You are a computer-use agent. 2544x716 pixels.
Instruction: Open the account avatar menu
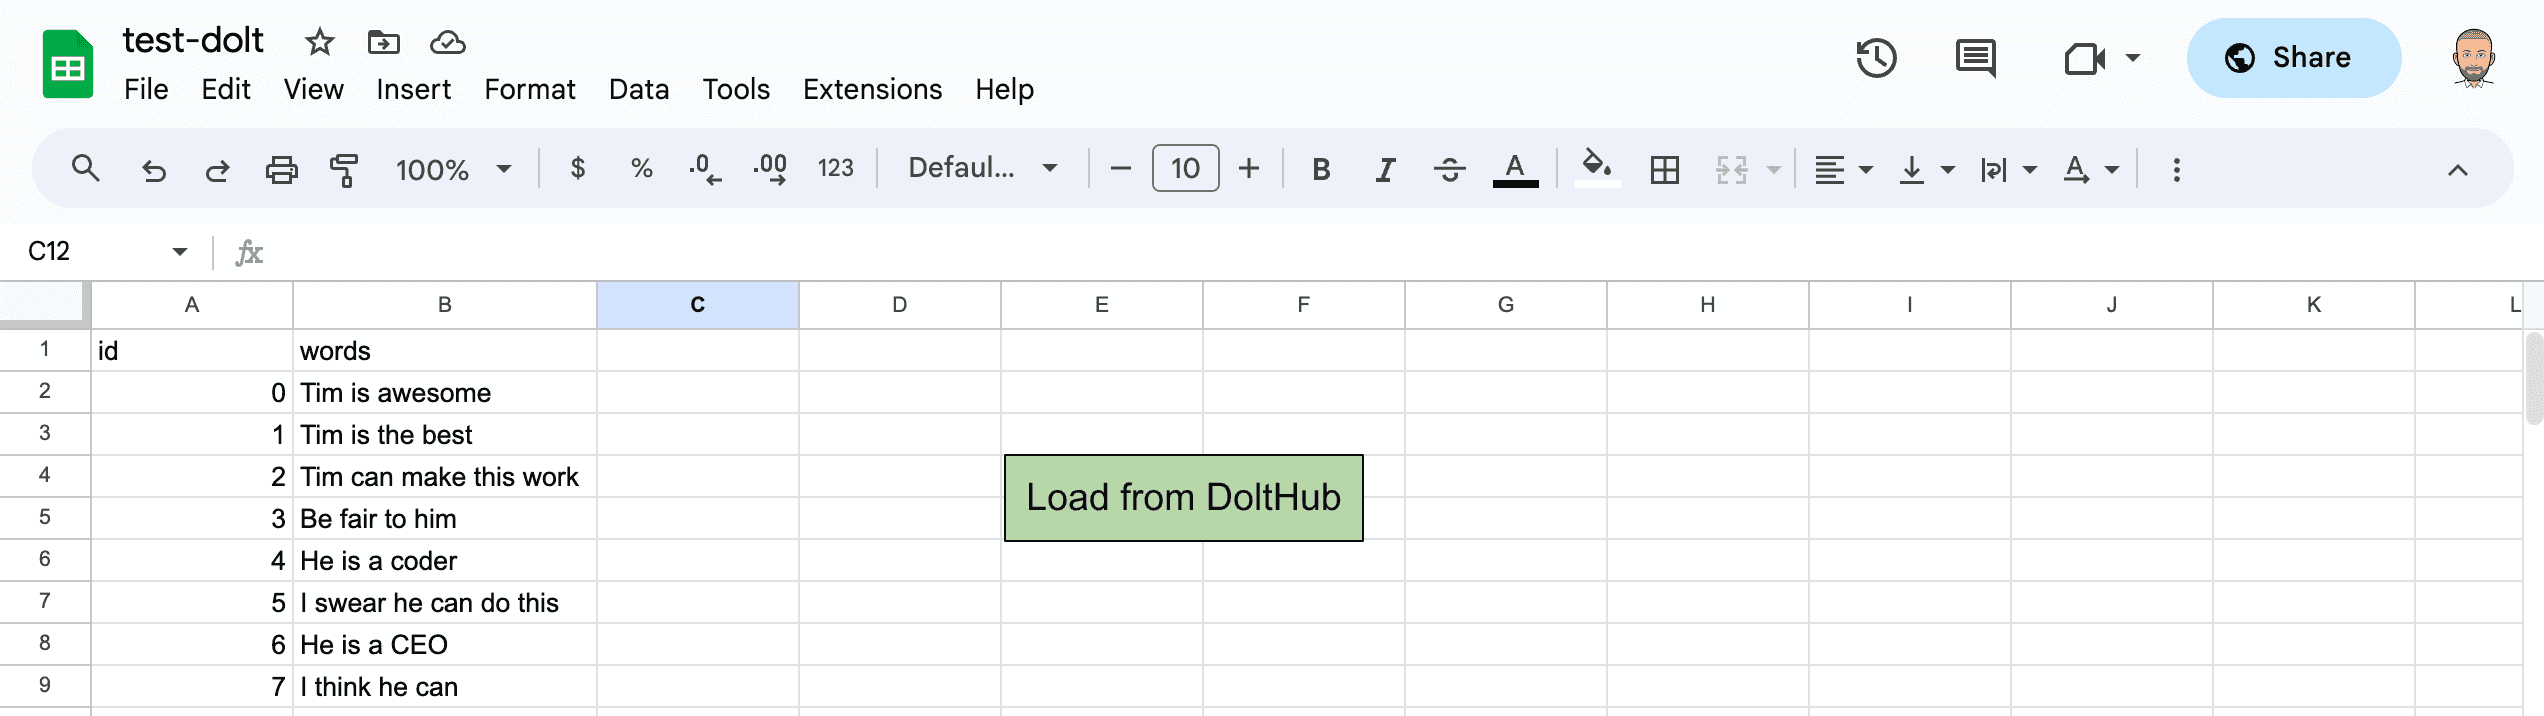coord(2473,58)
